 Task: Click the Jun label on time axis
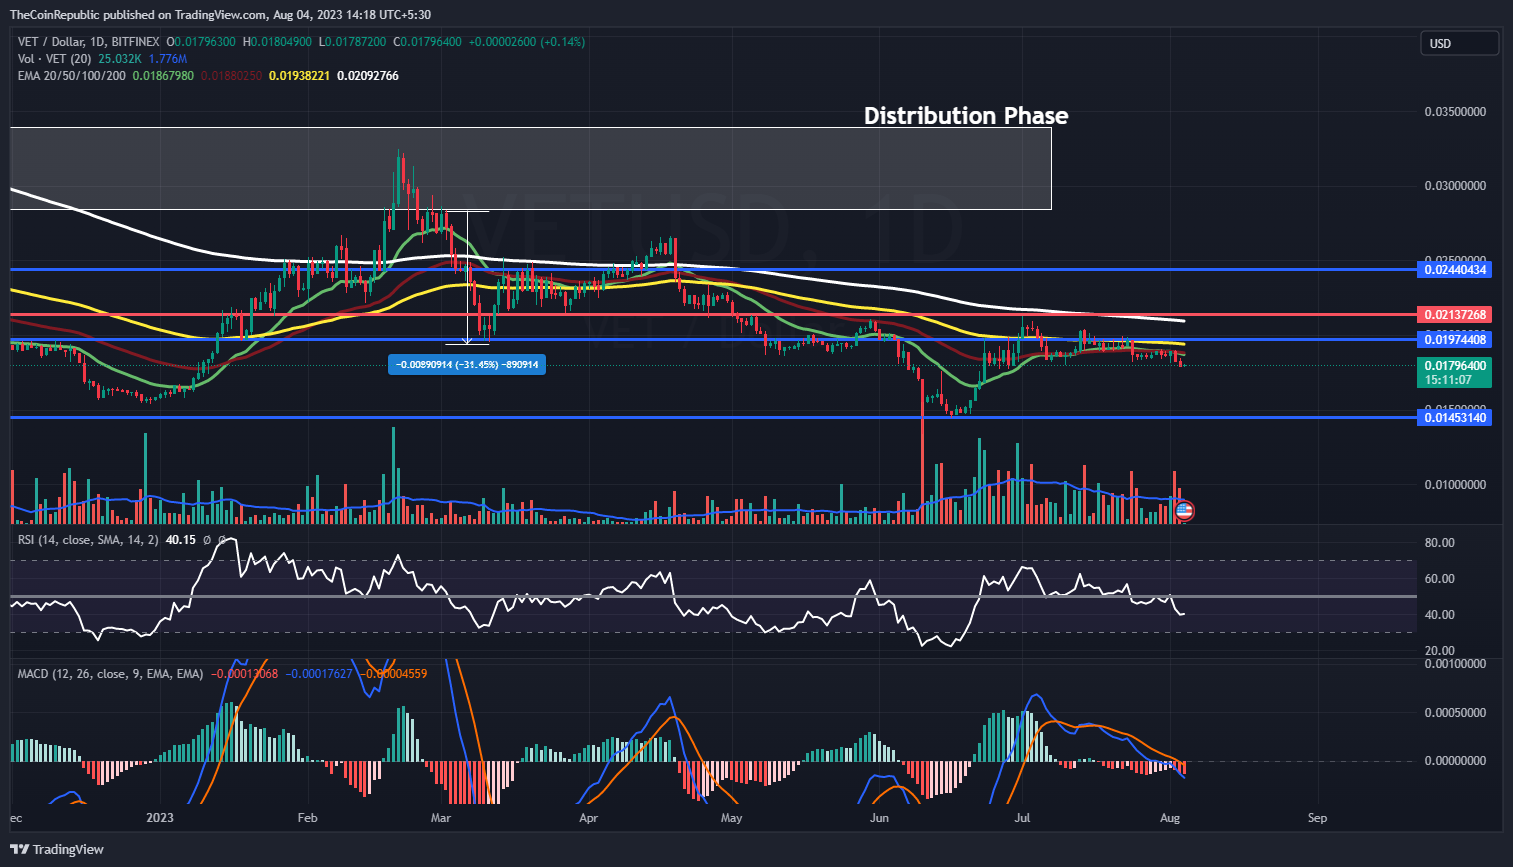[x=879, y=818]
